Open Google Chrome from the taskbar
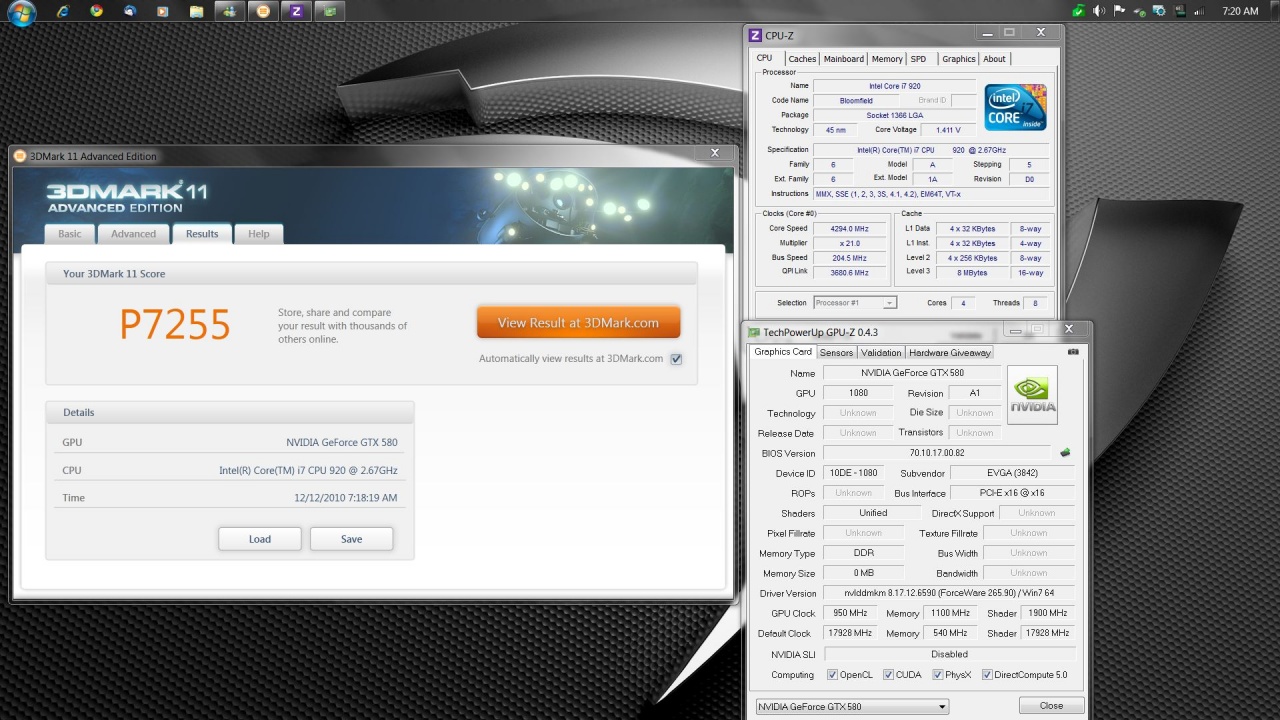The image size is (1280, 720). tap(96, 11)
